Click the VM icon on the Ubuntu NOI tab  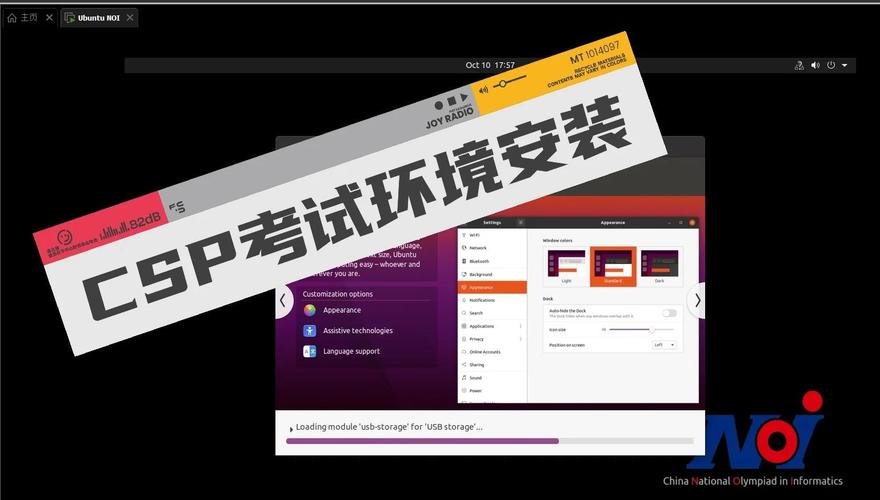pos(70,18)
